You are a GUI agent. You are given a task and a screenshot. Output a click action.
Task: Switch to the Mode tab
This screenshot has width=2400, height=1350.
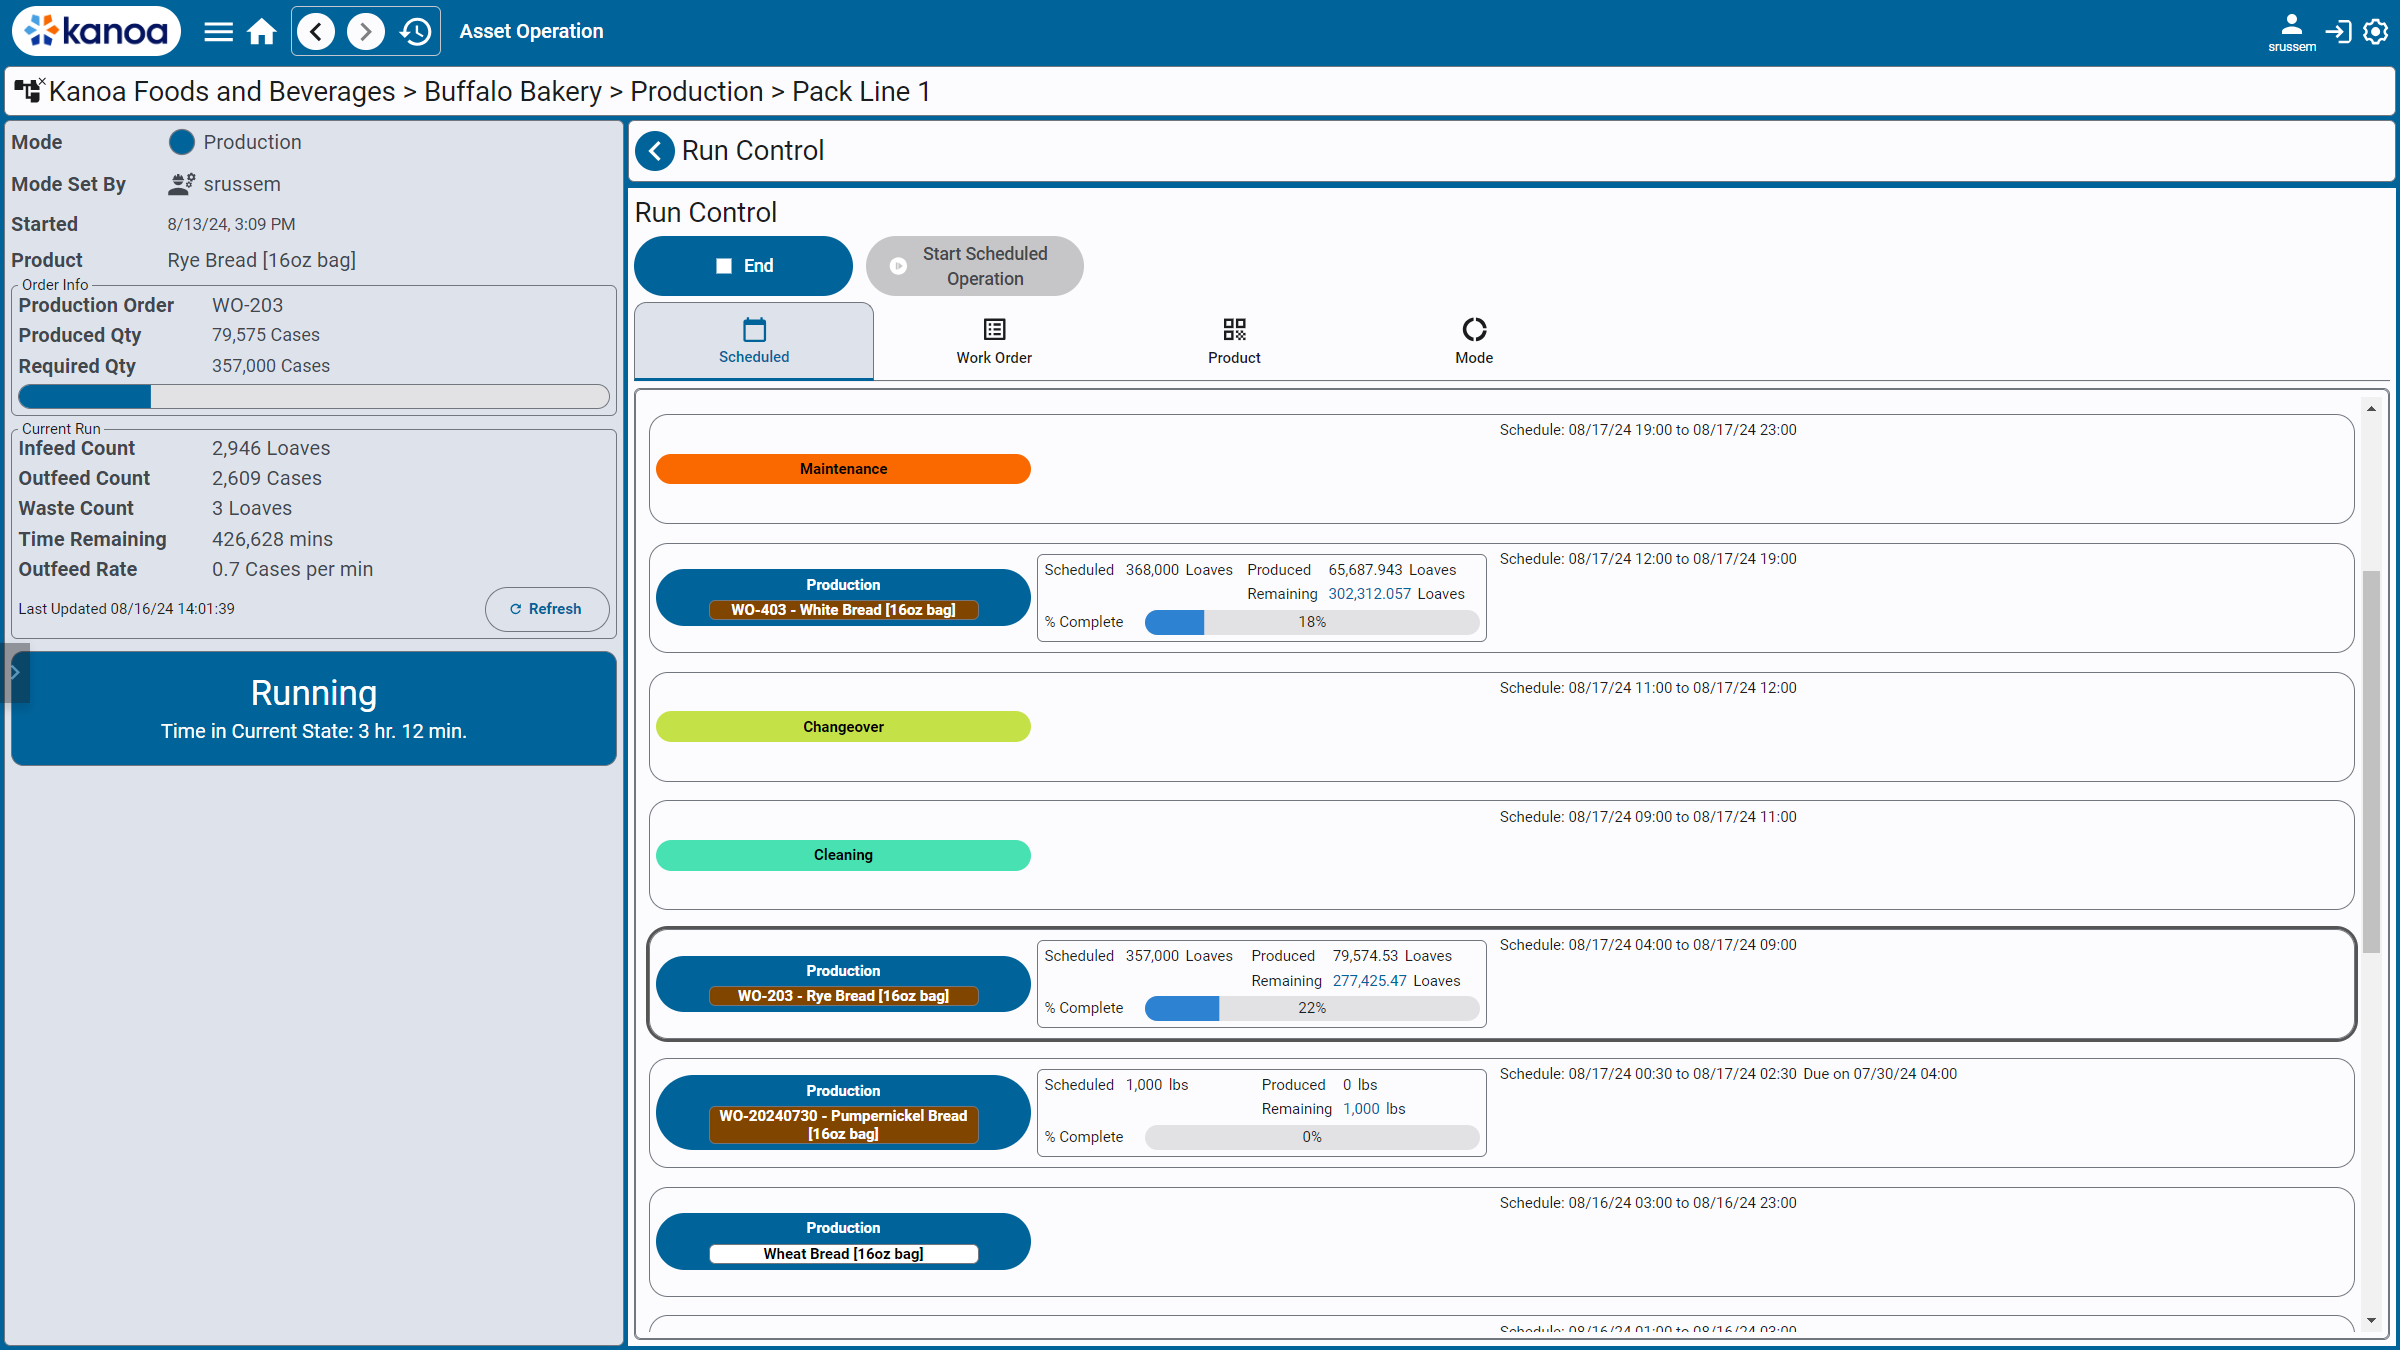[x=1473, y=341]
